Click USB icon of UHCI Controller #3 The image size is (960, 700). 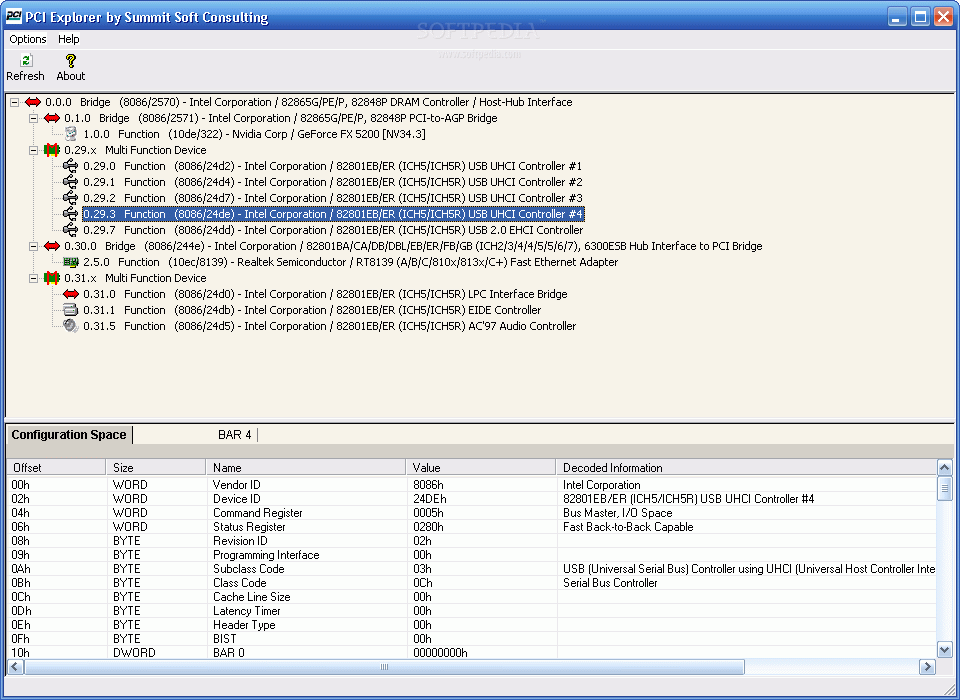click(71, 198)
